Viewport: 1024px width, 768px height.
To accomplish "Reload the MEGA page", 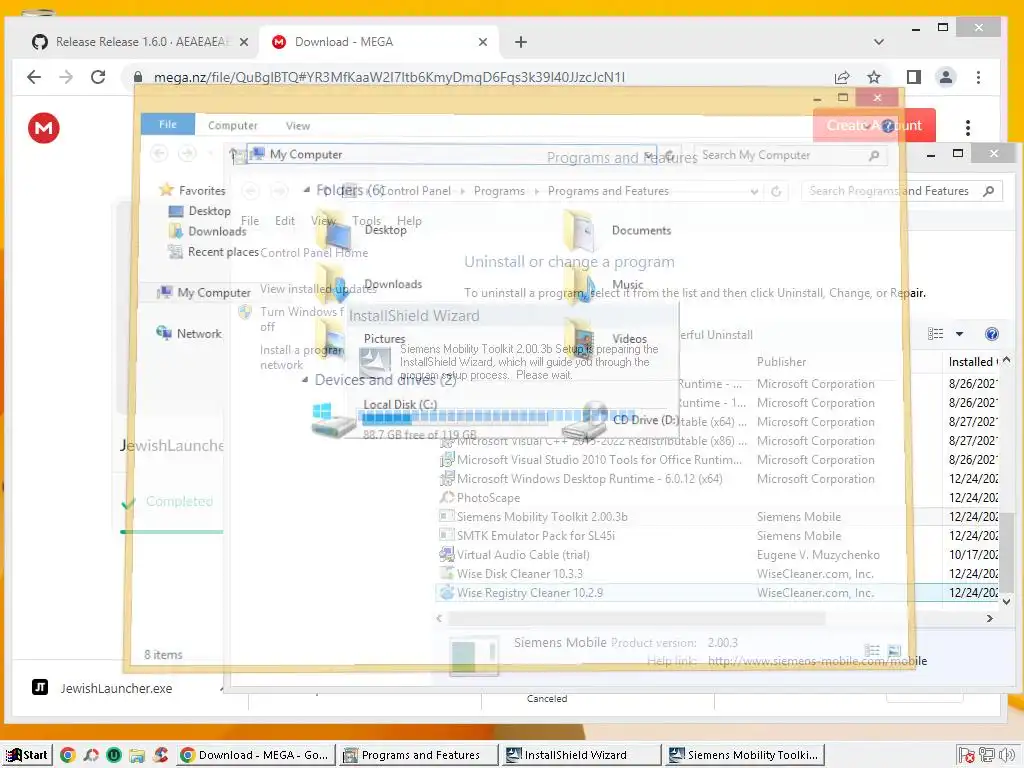I will click(x=98, y=77).
